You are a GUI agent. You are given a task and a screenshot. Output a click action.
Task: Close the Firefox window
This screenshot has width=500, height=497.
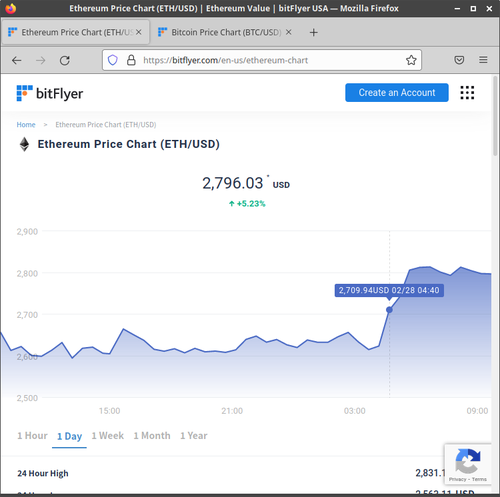pyautogui.click(x=489, y=9)
